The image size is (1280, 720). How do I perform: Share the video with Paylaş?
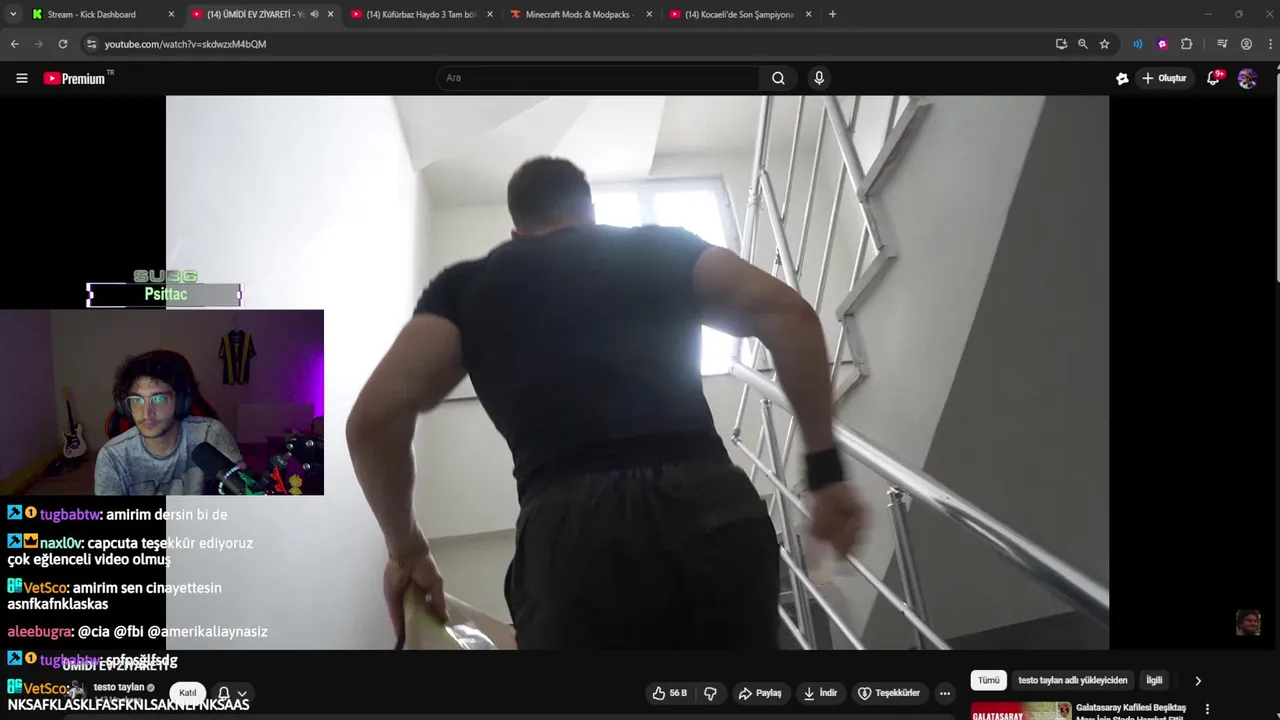click(760, 693)
